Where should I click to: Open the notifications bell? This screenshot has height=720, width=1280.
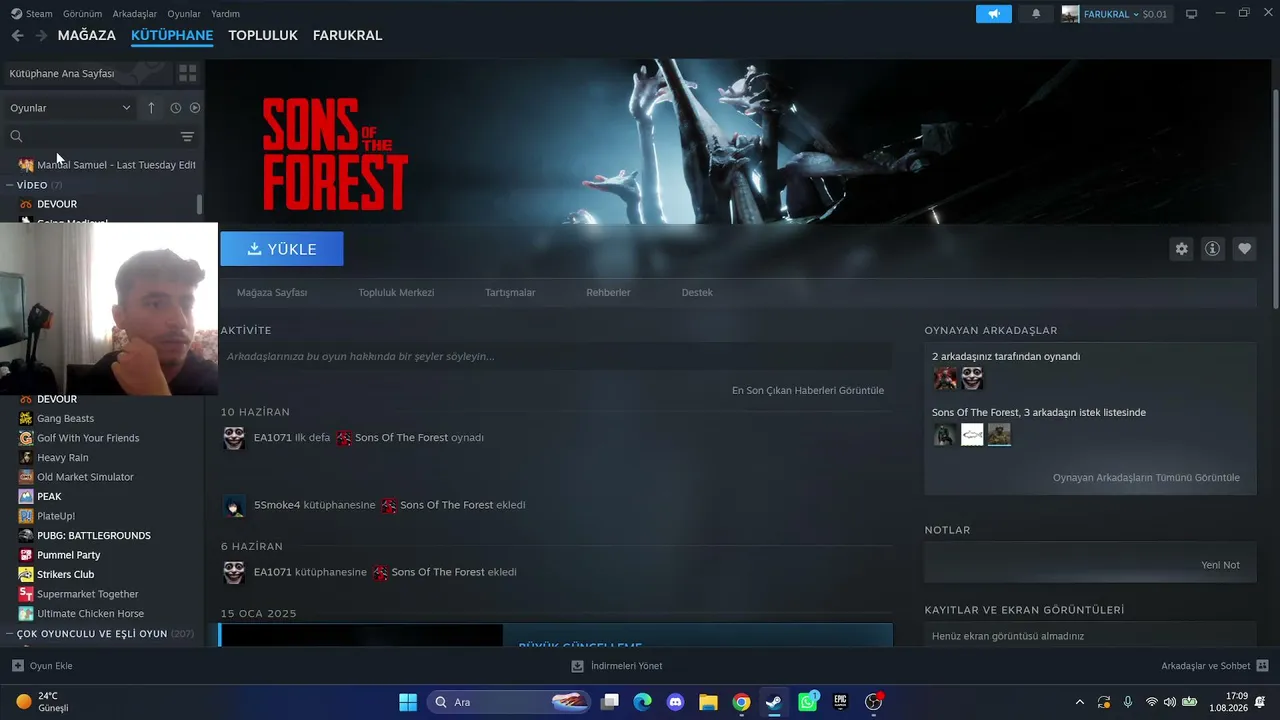coord(1036,14)
